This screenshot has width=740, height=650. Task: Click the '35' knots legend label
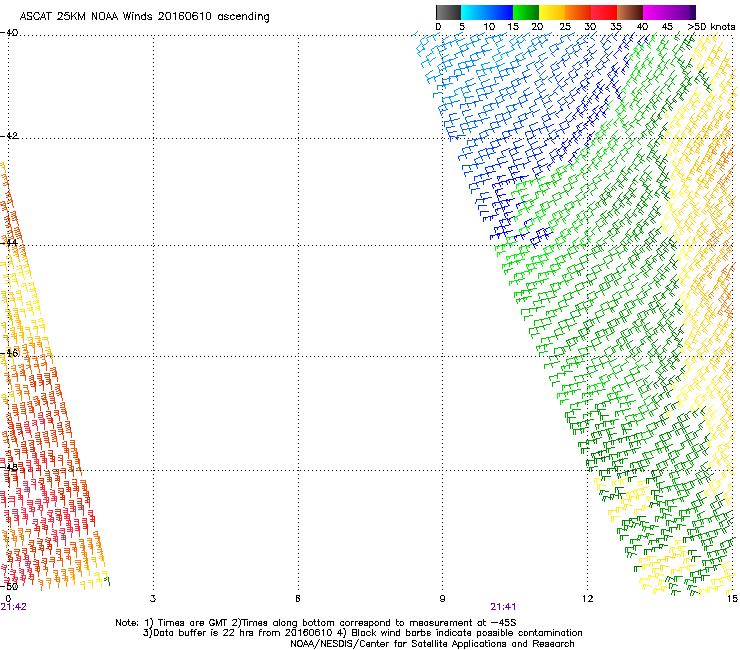[616, 27]
